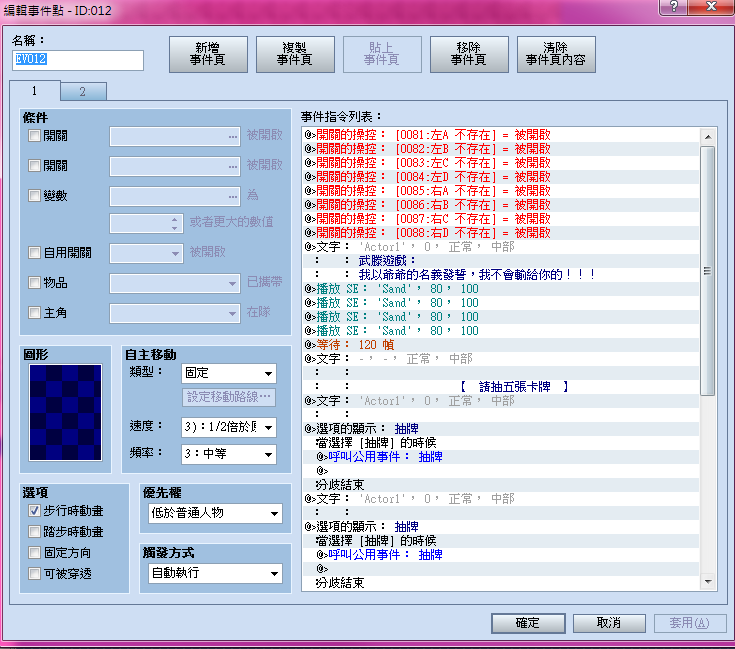Check the 踏步時動畫 option
Image resolution: width=735 pixels, height=649 pixels.
[34, 532]
